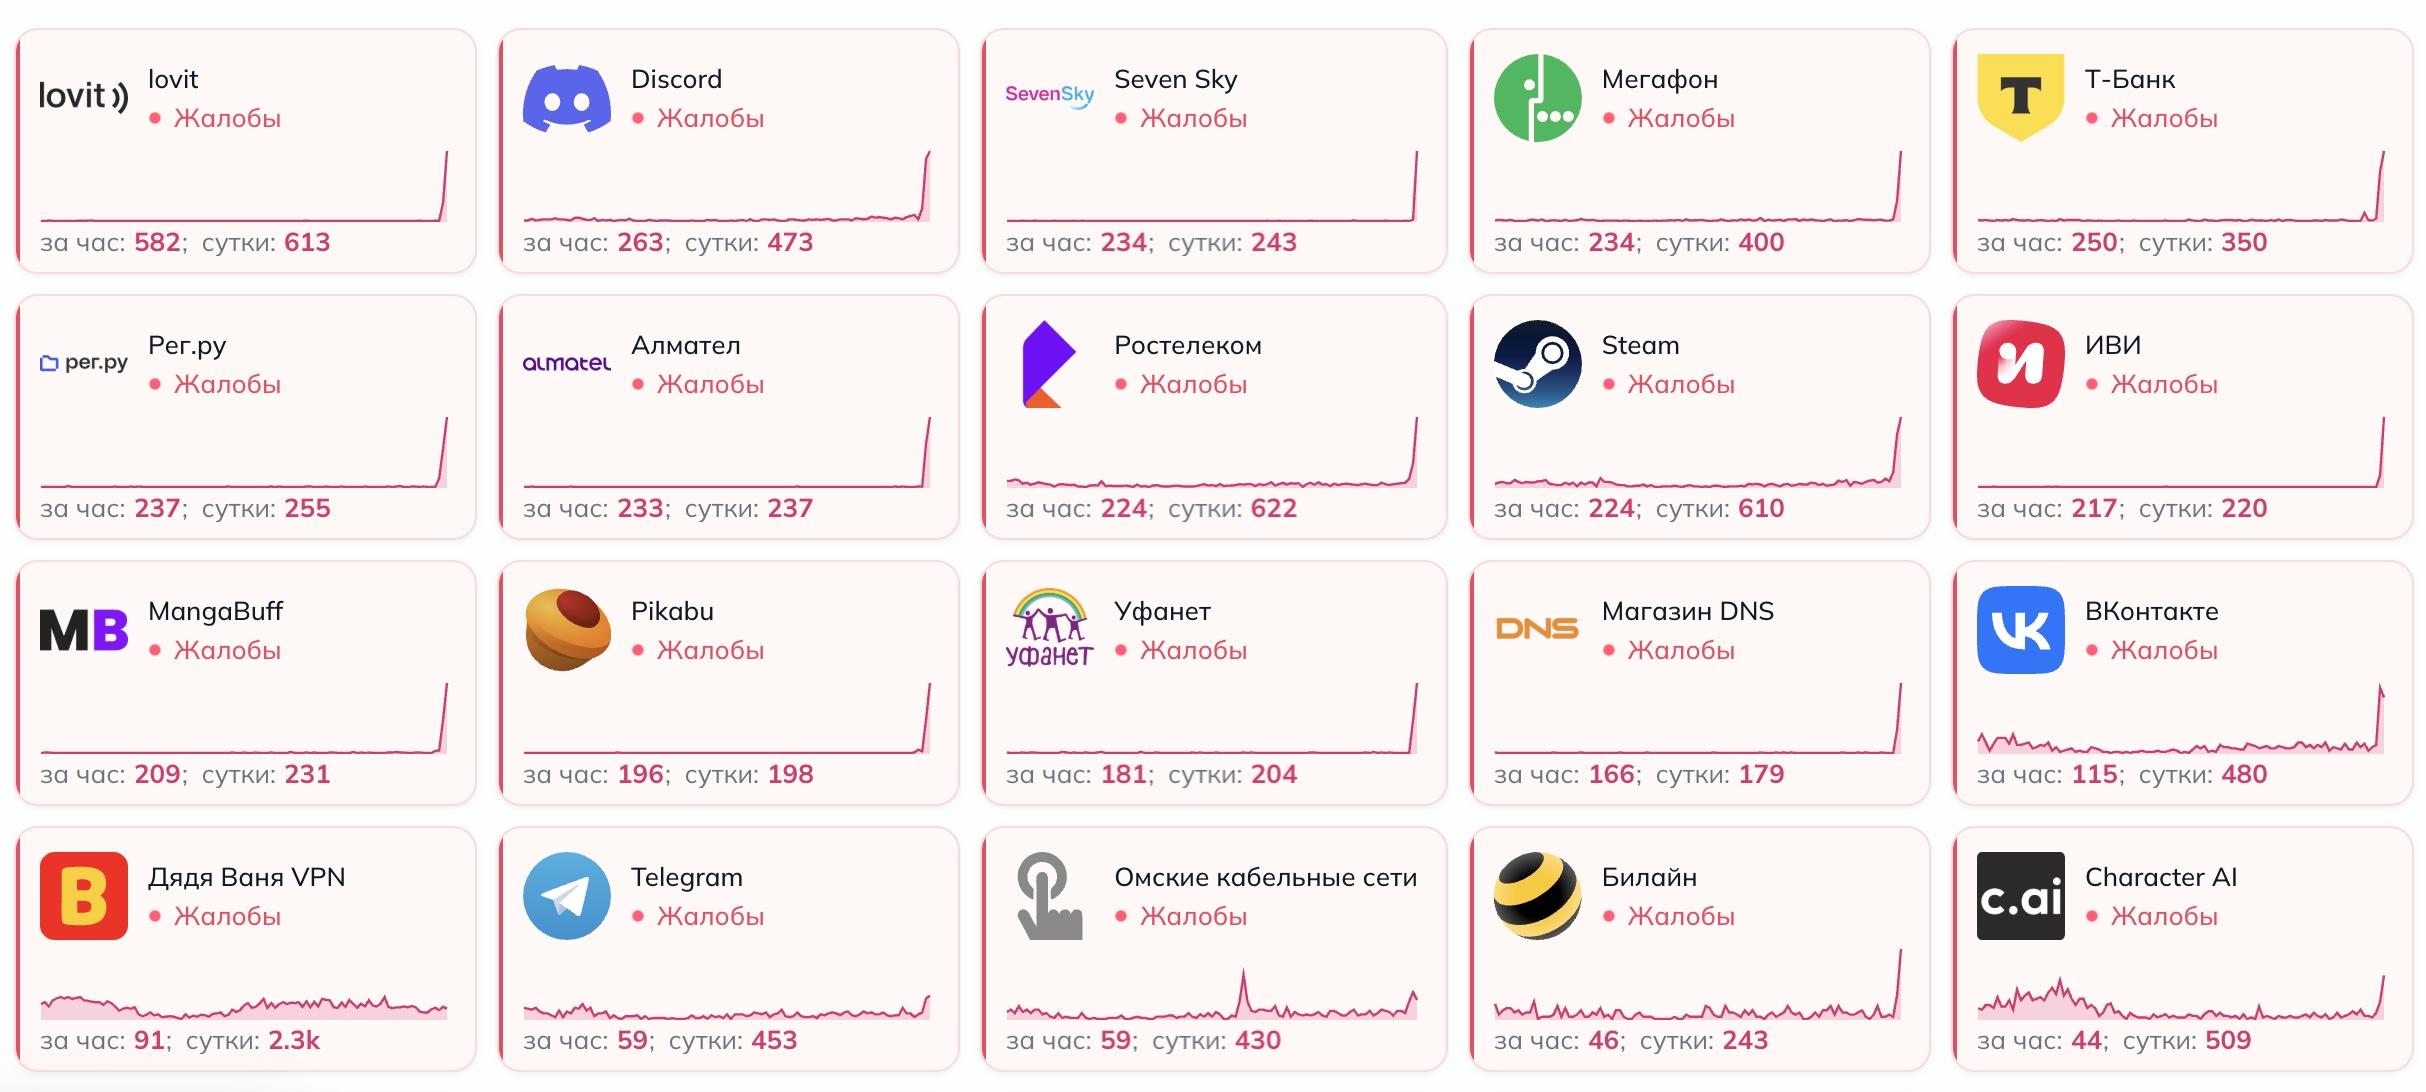Image resolution: width=2426 pixels, height=1092 pixels.
Task: Click the Pikabu cookie logo icon
Action: click(x=567, y=630)
